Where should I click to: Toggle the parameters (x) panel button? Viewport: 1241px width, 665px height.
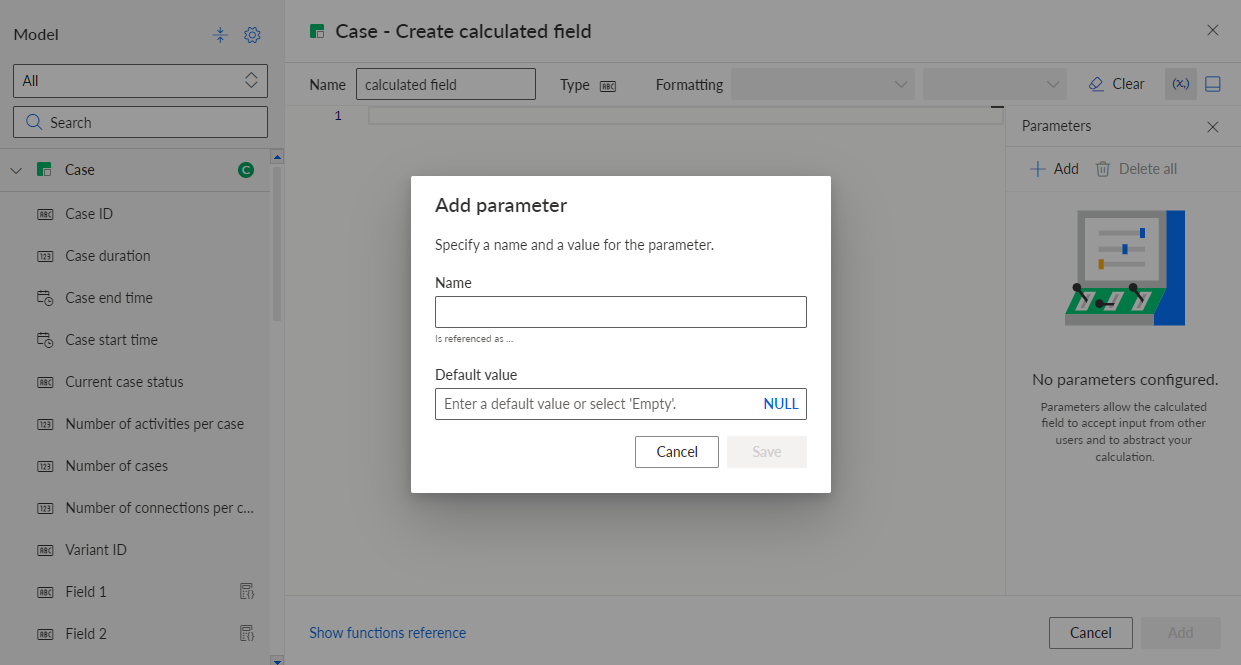(x=1181, y=84)
